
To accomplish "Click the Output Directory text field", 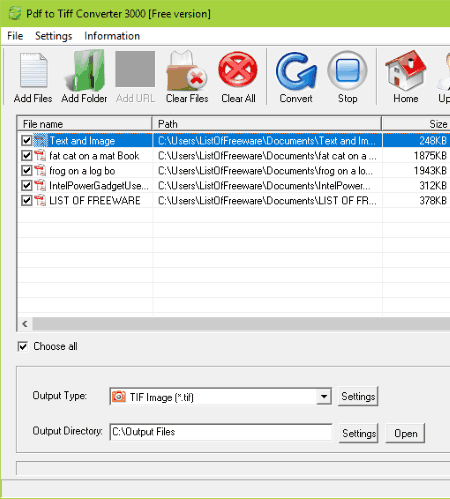I will pyautogui.click(x=221, y=432).
